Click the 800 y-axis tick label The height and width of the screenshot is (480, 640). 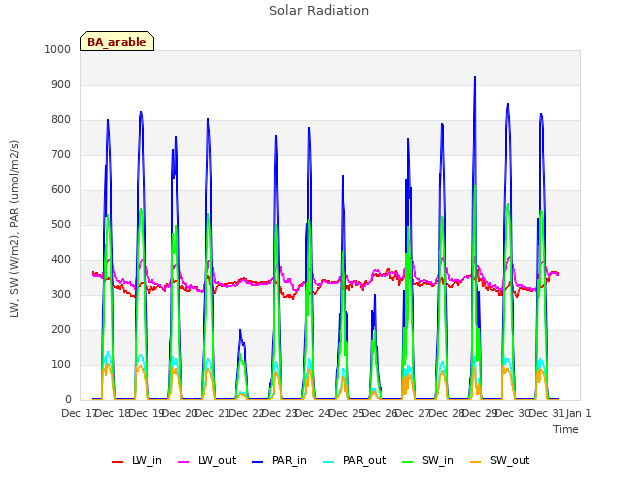coord(61,120)
